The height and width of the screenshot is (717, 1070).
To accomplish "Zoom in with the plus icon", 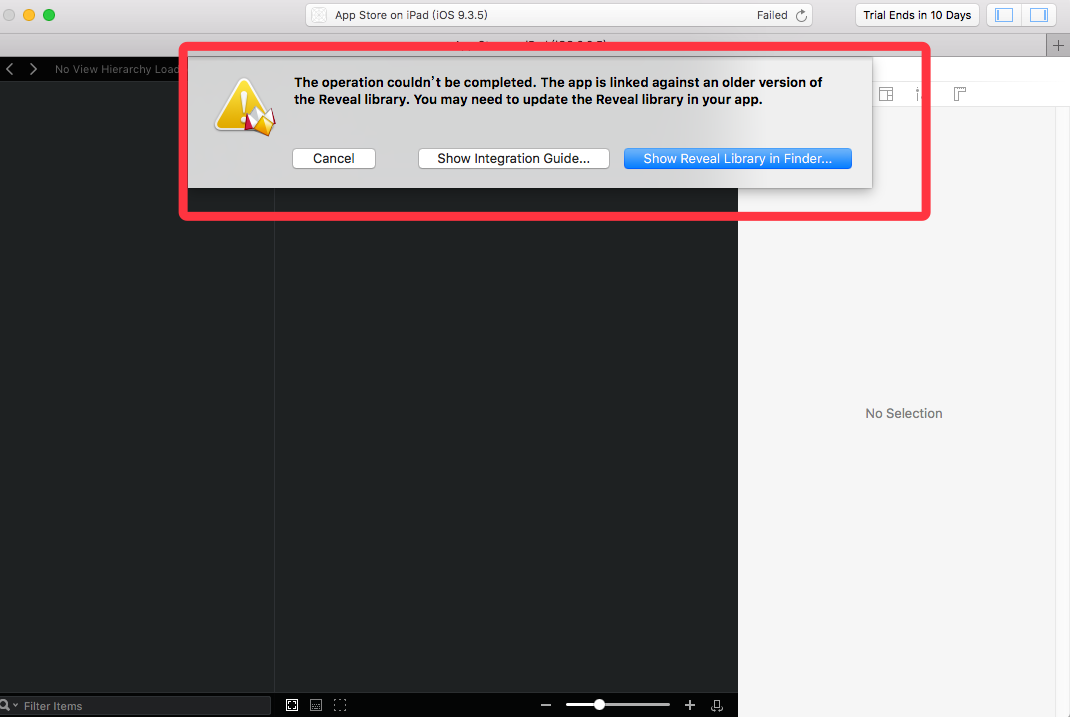I will (x=690, y=705).
